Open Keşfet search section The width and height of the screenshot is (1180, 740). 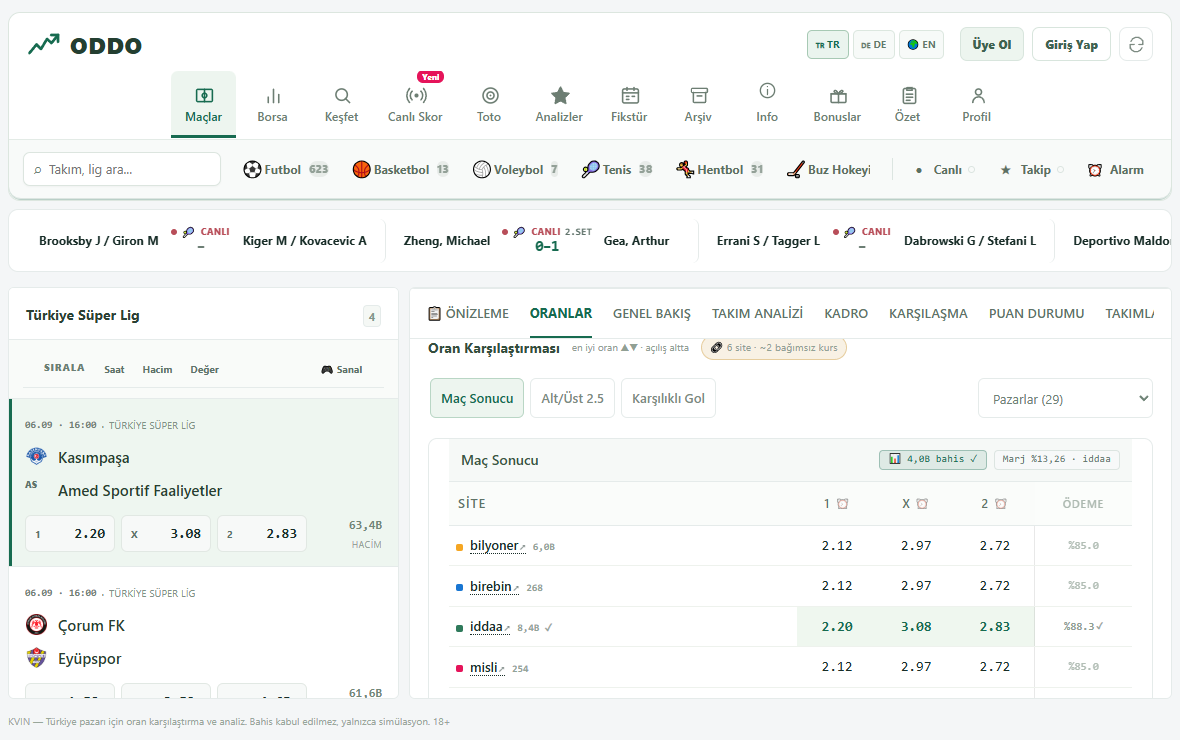tap(342, 105)
